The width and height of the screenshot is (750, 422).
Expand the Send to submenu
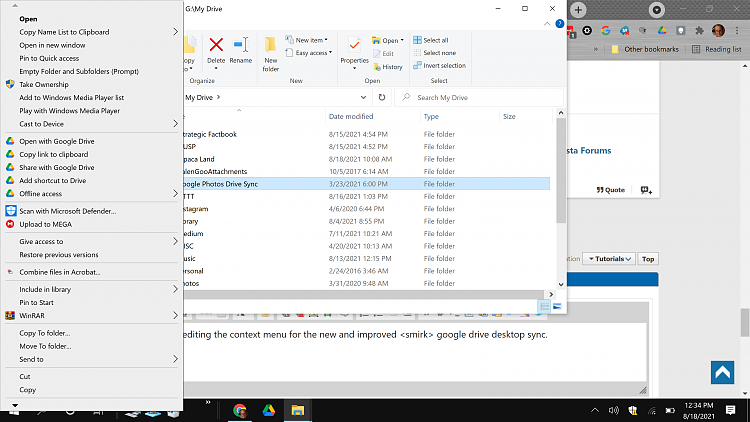[175, 359]
